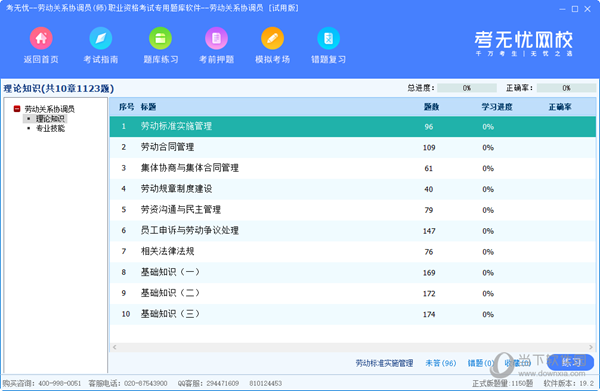Image resolution: width=600 pixels, height=391 pixels.
Task: Click the 未答(96) link
Action: [440, 363]
